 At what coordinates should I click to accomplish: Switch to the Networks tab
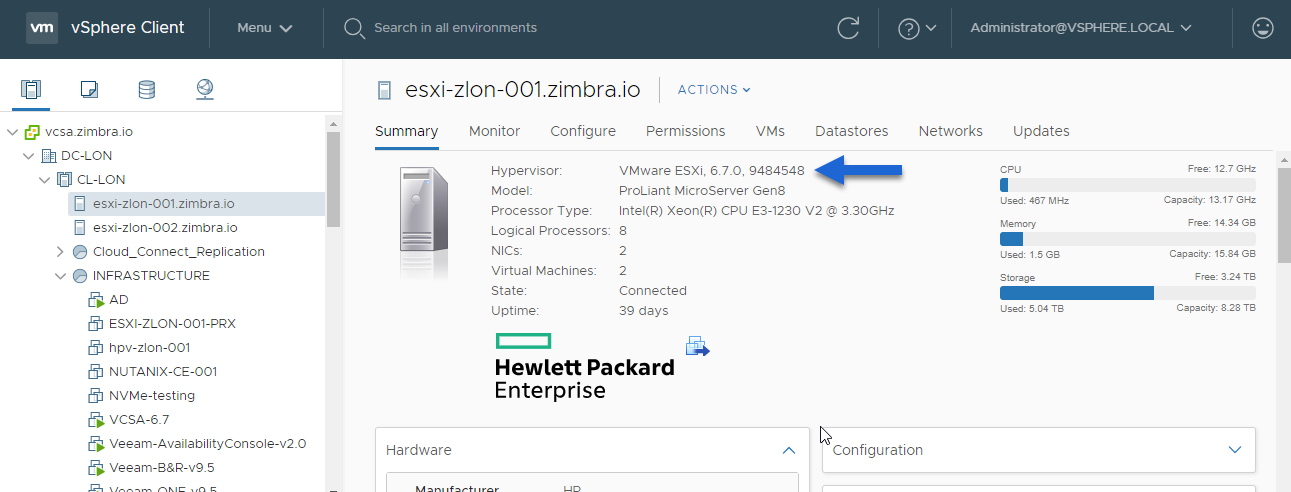pos(950,131)
